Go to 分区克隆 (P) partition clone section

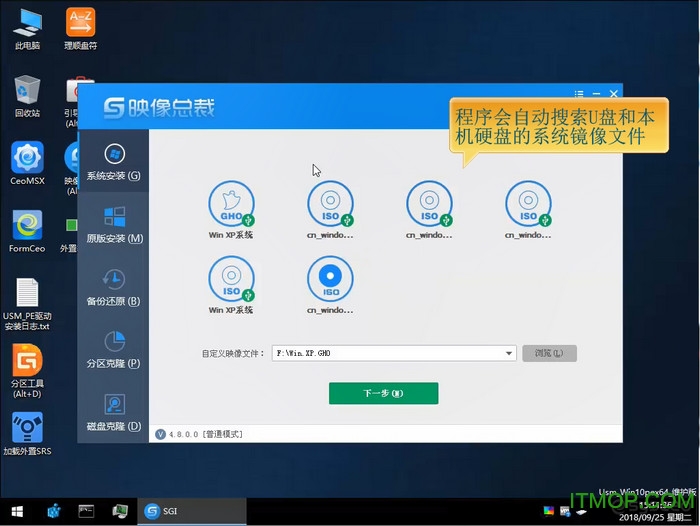click(113, 349)
